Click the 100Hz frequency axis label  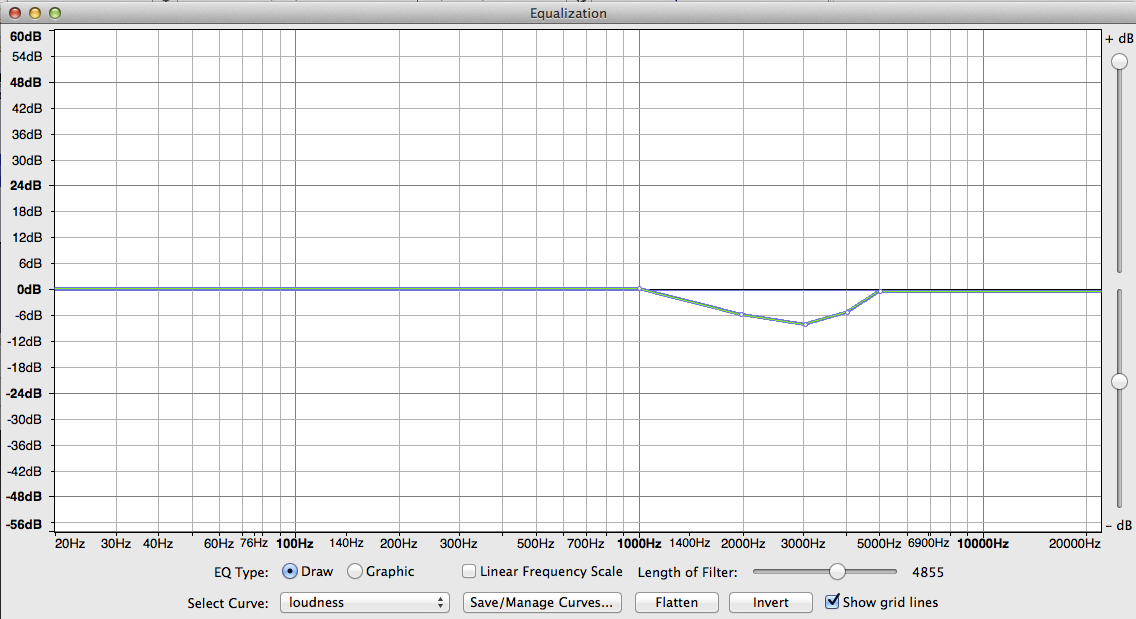click(295, 544)
